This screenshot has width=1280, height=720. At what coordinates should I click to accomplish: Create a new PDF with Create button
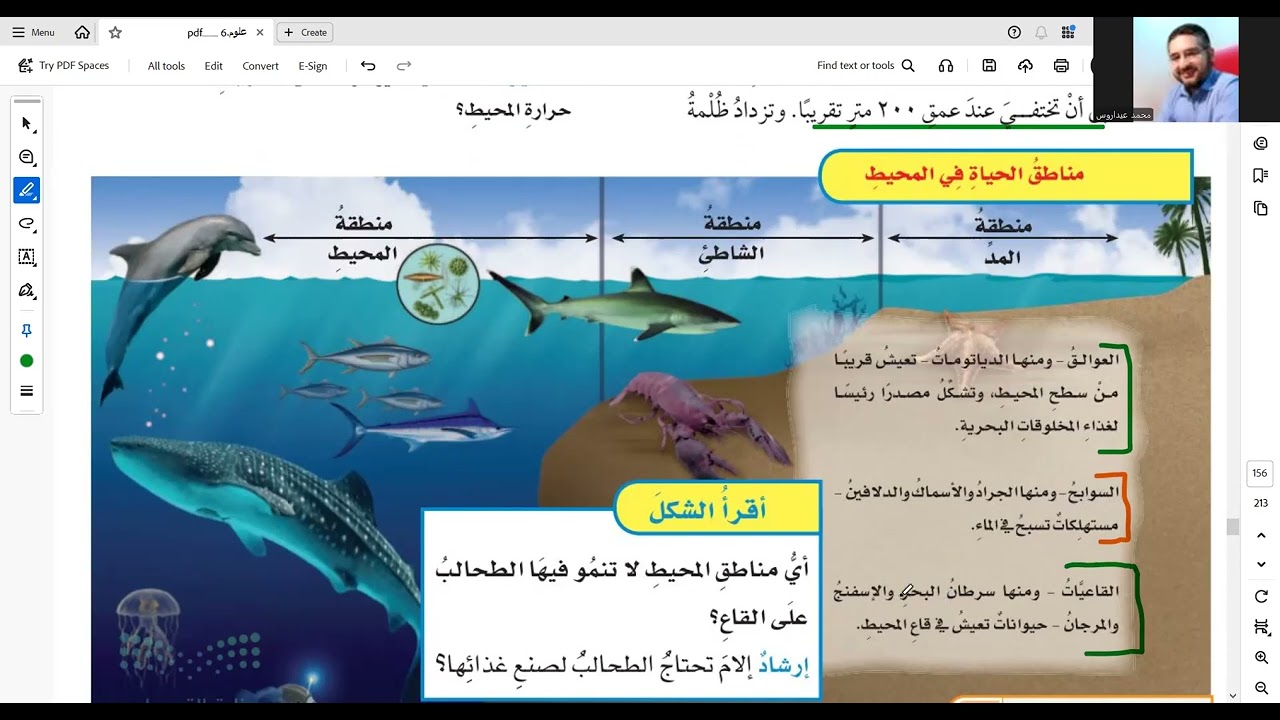pyautogui.click(x=305, y=32)
